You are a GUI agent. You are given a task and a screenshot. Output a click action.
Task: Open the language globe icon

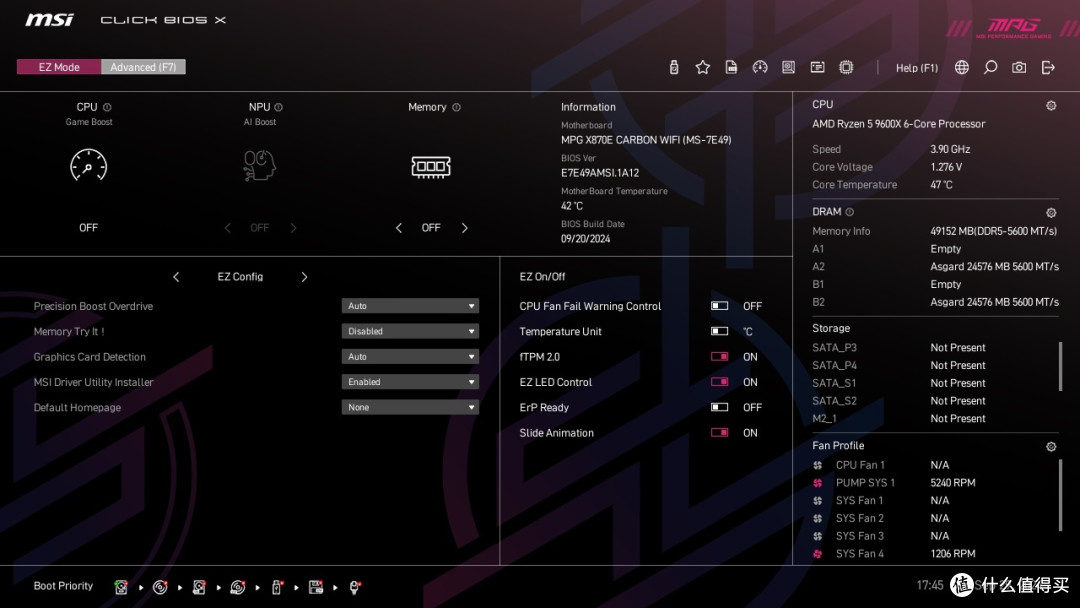point(962,67)
